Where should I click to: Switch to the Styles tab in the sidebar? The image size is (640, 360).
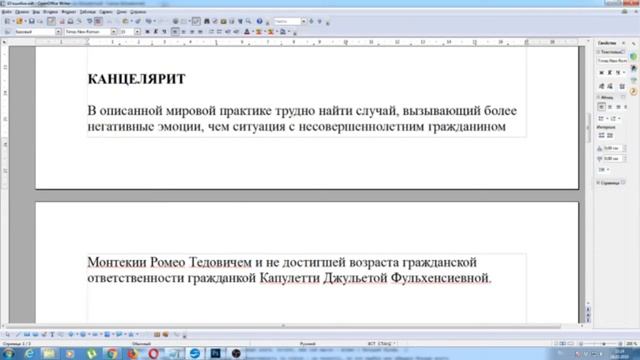[633, 68]
